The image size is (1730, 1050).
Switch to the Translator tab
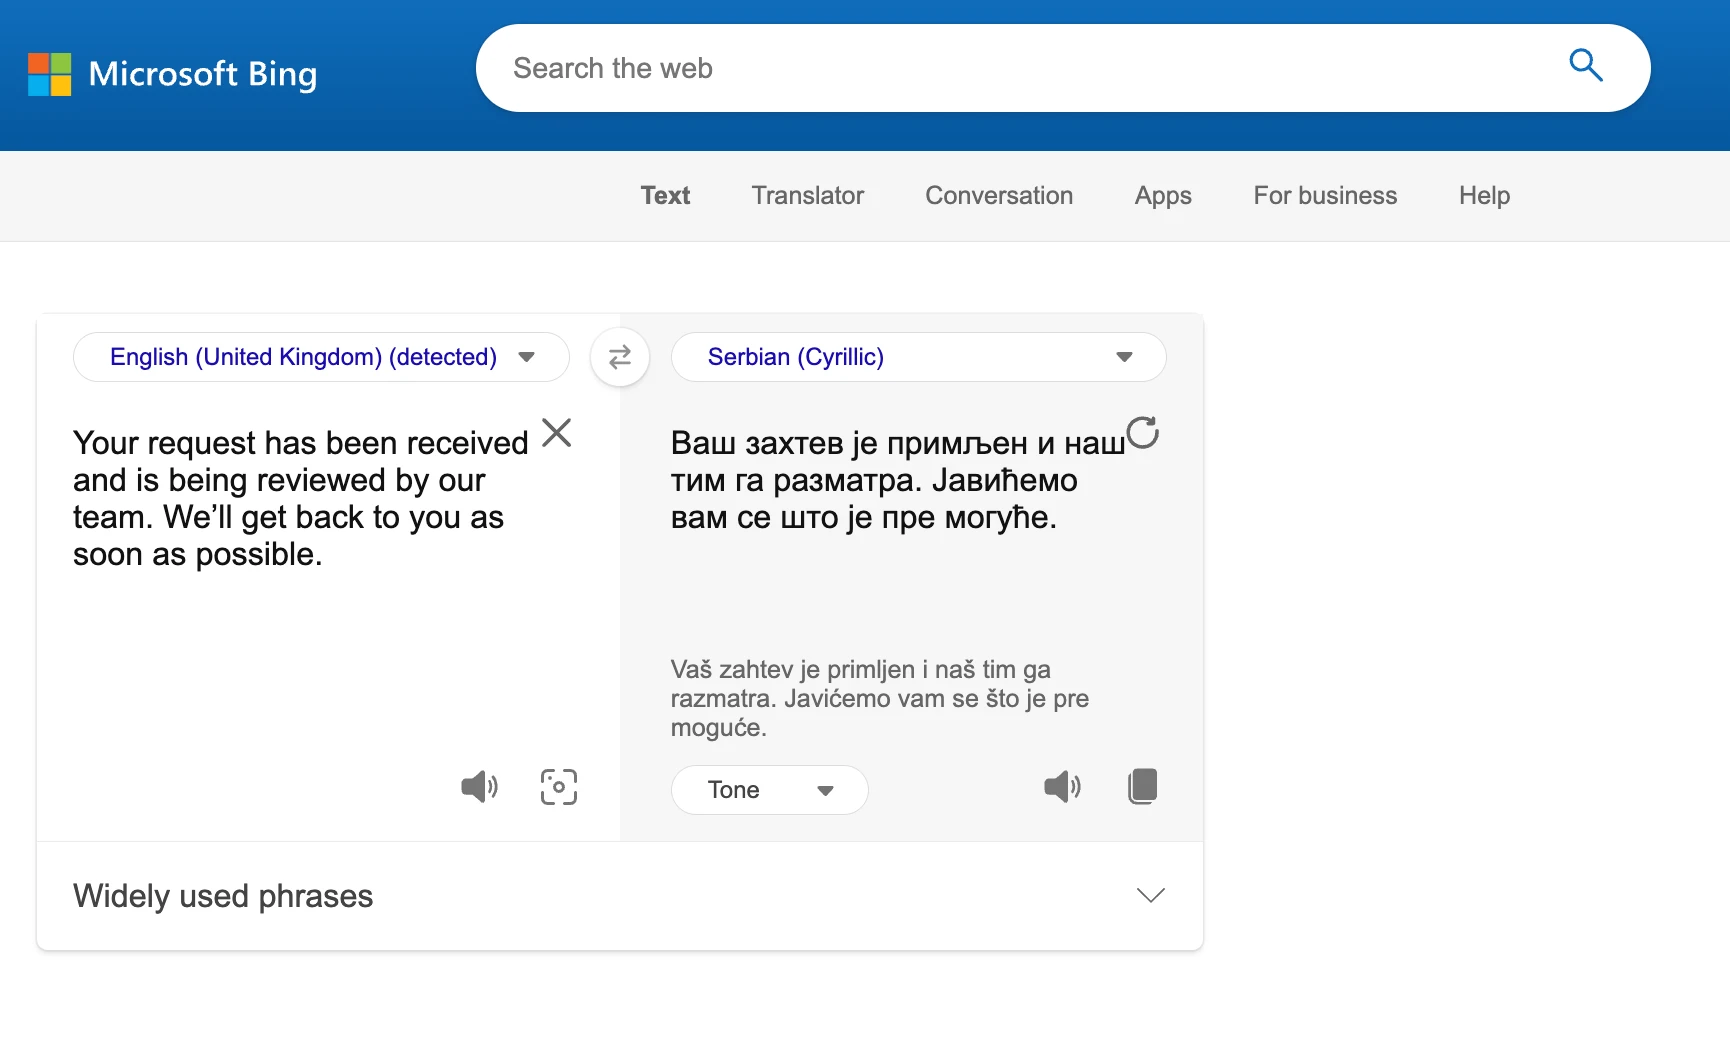click(807, 196)
